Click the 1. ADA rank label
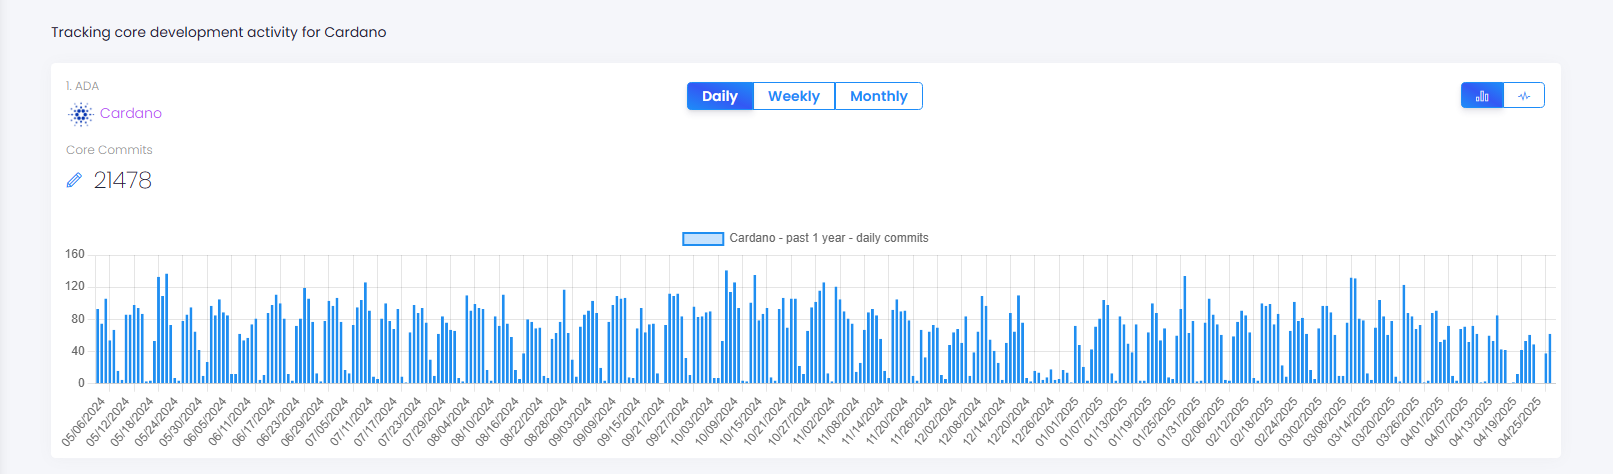The image size is (1613, 474). tap(82, 86)
